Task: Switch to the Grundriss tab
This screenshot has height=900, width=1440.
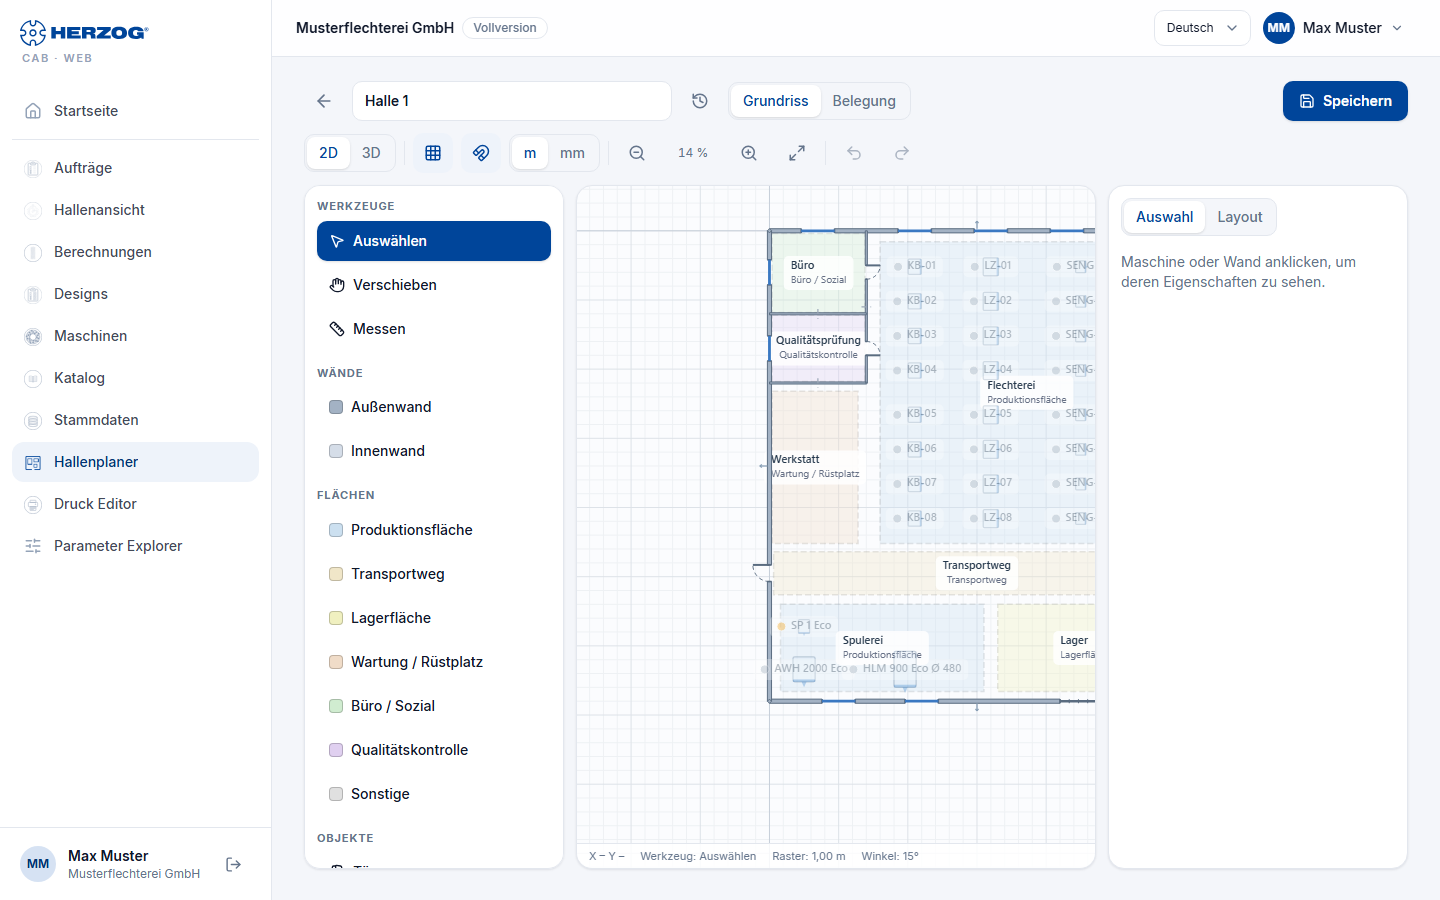Action: point(775,101)
